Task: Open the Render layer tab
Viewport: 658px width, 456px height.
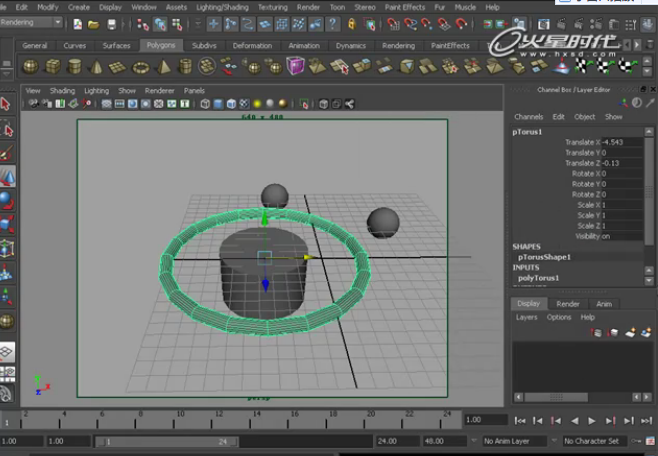Action: point(568,304)
